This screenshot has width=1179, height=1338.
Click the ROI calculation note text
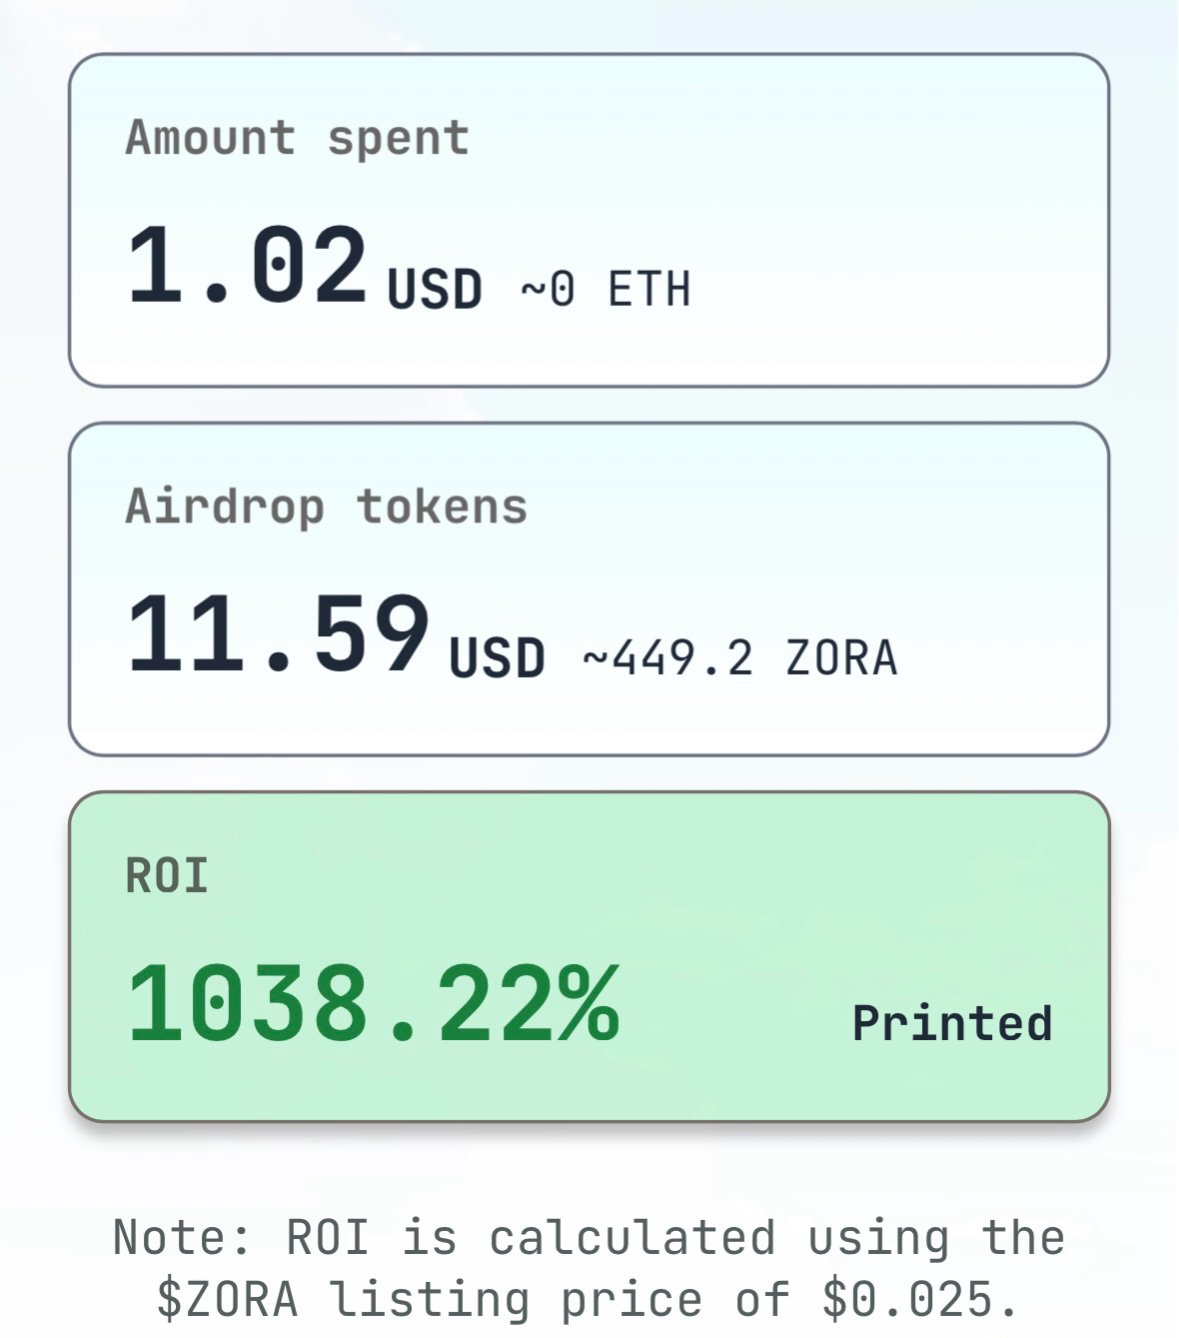point(589,1268)
